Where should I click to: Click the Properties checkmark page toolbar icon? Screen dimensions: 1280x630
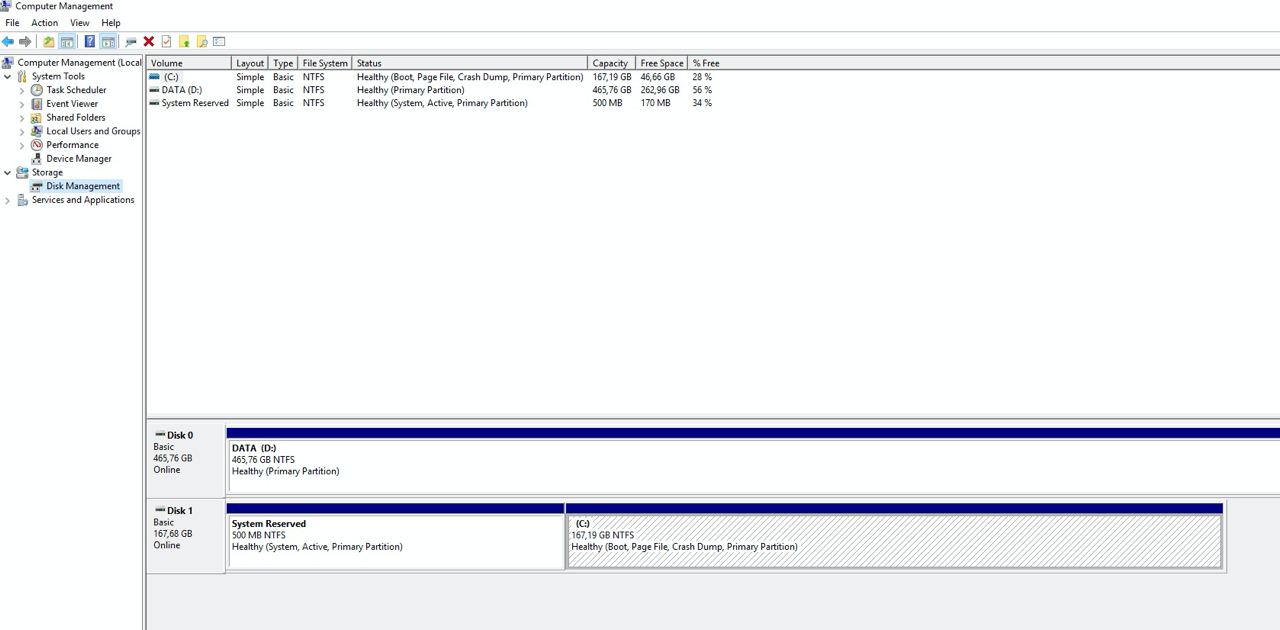pos(166,42)
